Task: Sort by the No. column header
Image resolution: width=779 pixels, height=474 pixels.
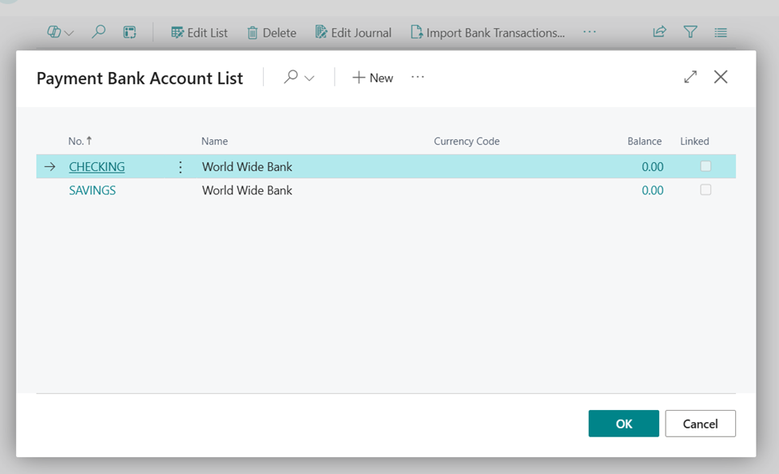Action: [x=80, y=141]
